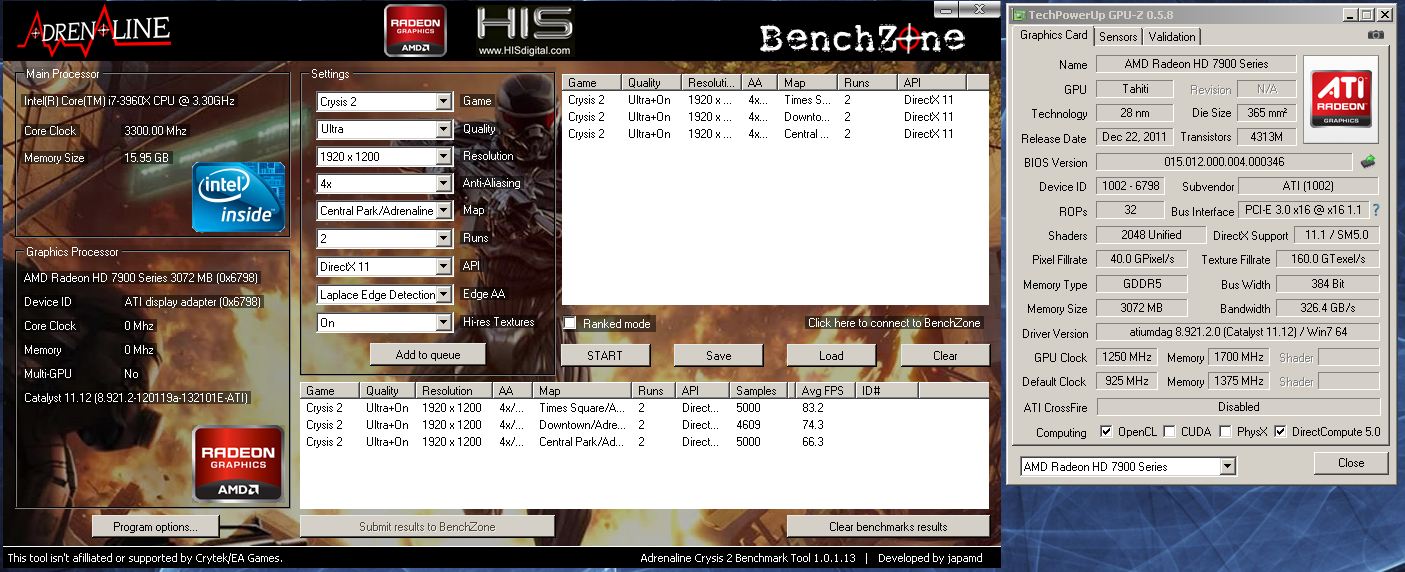
Task: Click the queue Resolution column header
Action: click(712, 83)
